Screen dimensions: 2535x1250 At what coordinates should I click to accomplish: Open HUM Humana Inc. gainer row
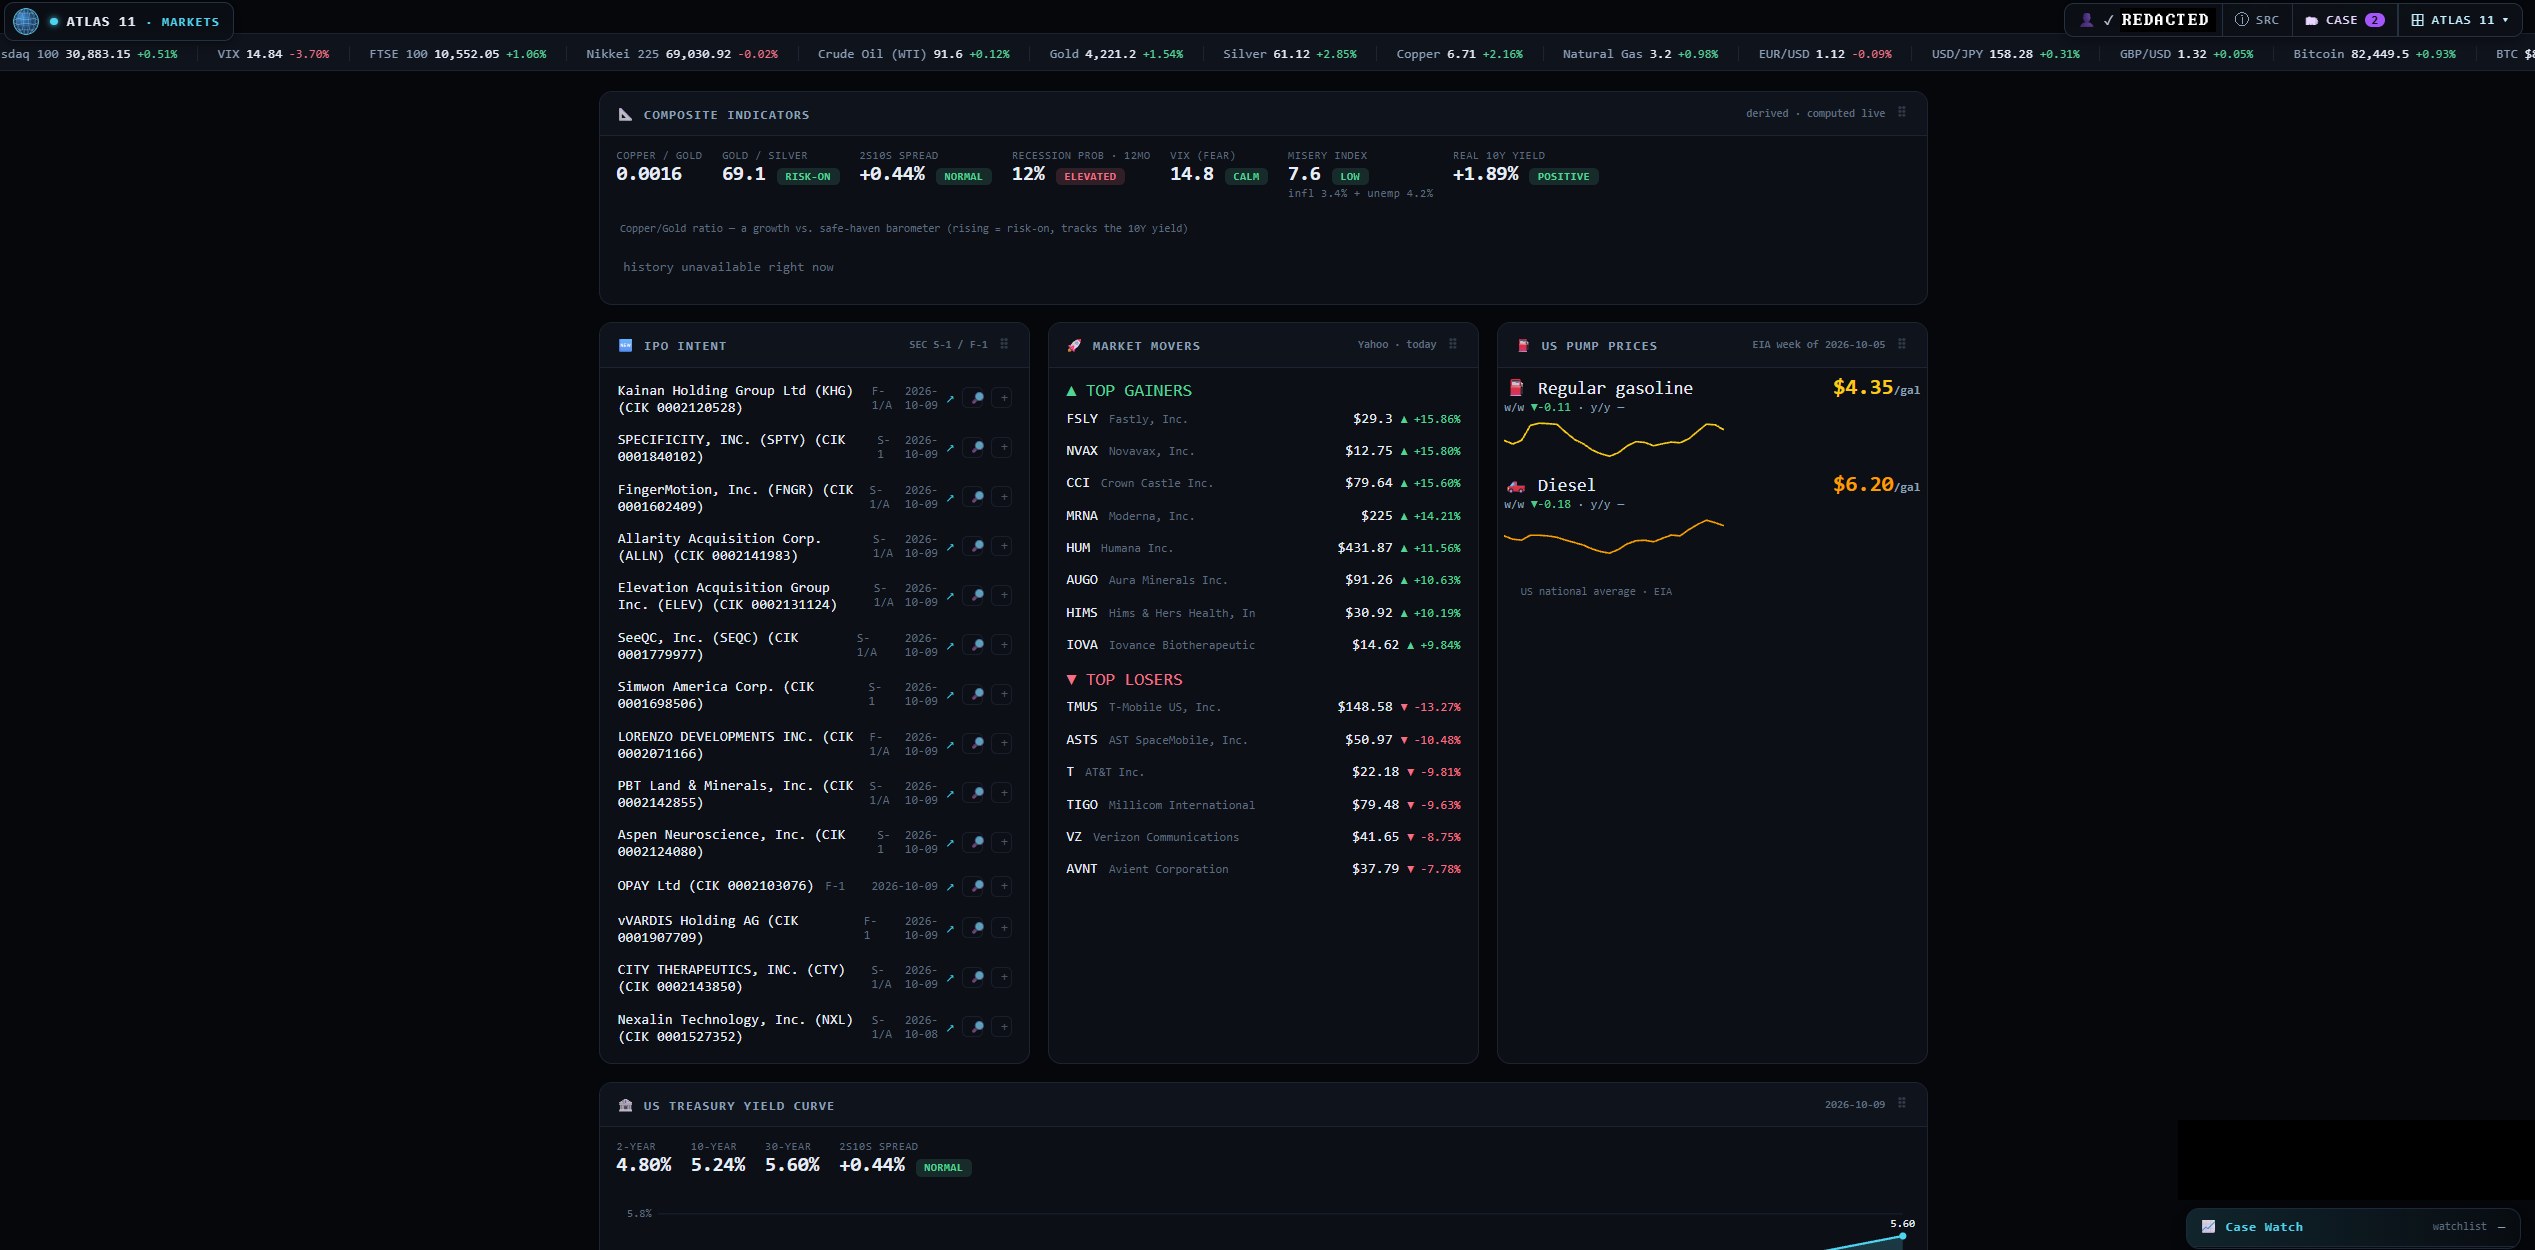[x=1263, y=548]
